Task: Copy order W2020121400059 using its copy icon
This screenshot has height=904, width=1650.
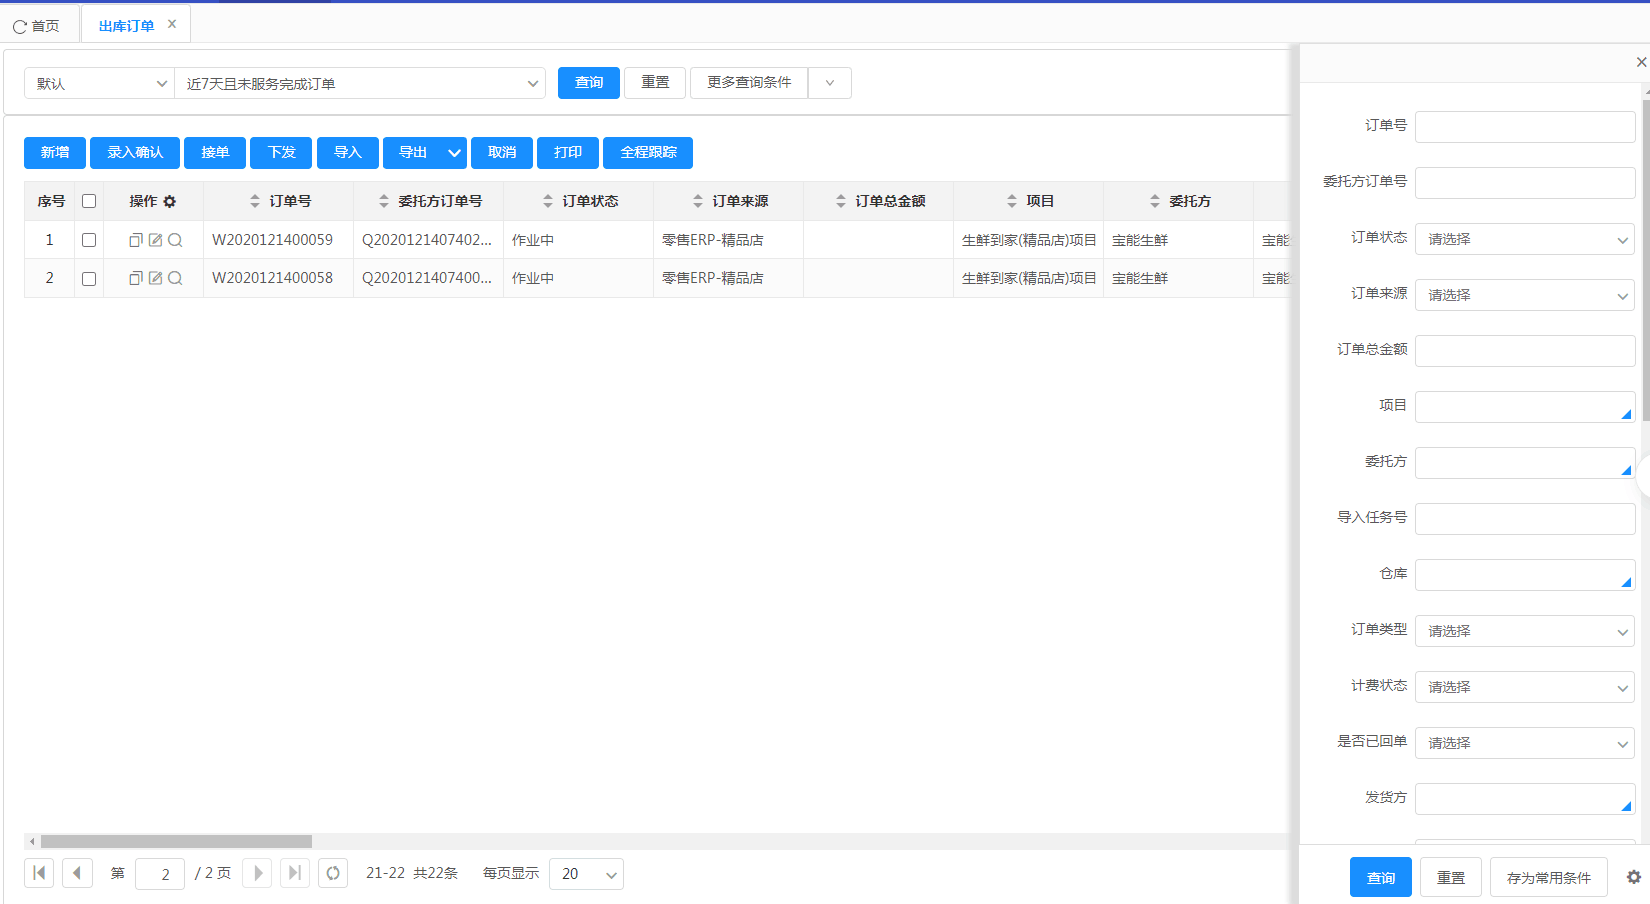Action: (136, 239)
